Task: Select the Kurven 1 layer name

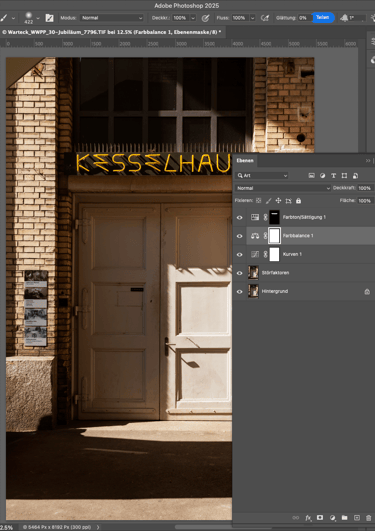Action: [x=292, y=254]
